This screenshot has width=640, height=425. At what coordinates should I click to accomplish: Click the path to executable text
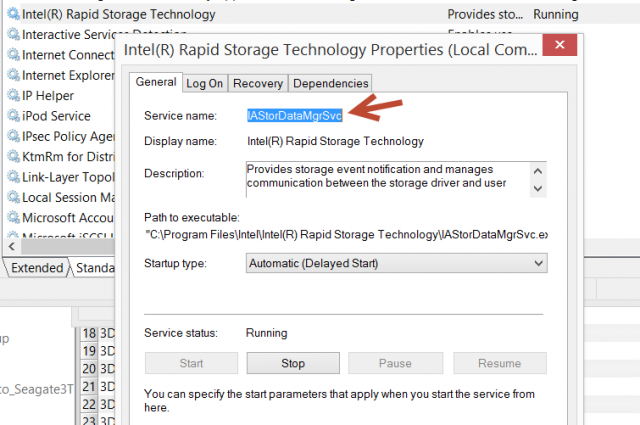(347, 235)
